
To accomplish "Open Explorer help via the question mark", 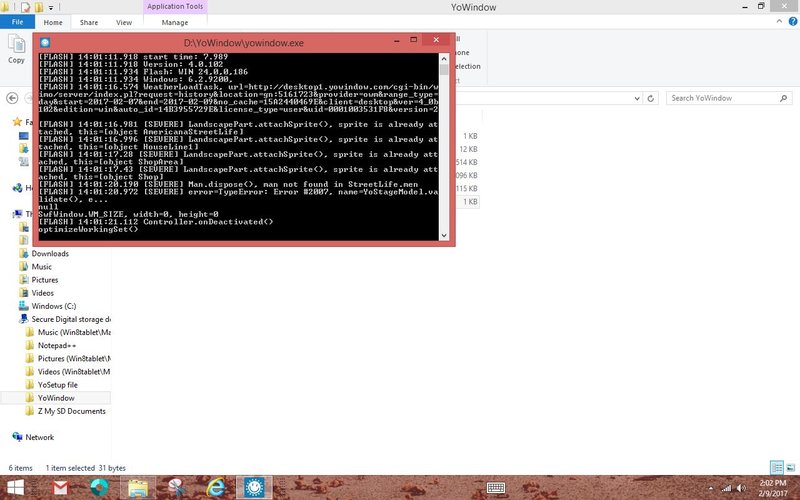I will (793, 21).
